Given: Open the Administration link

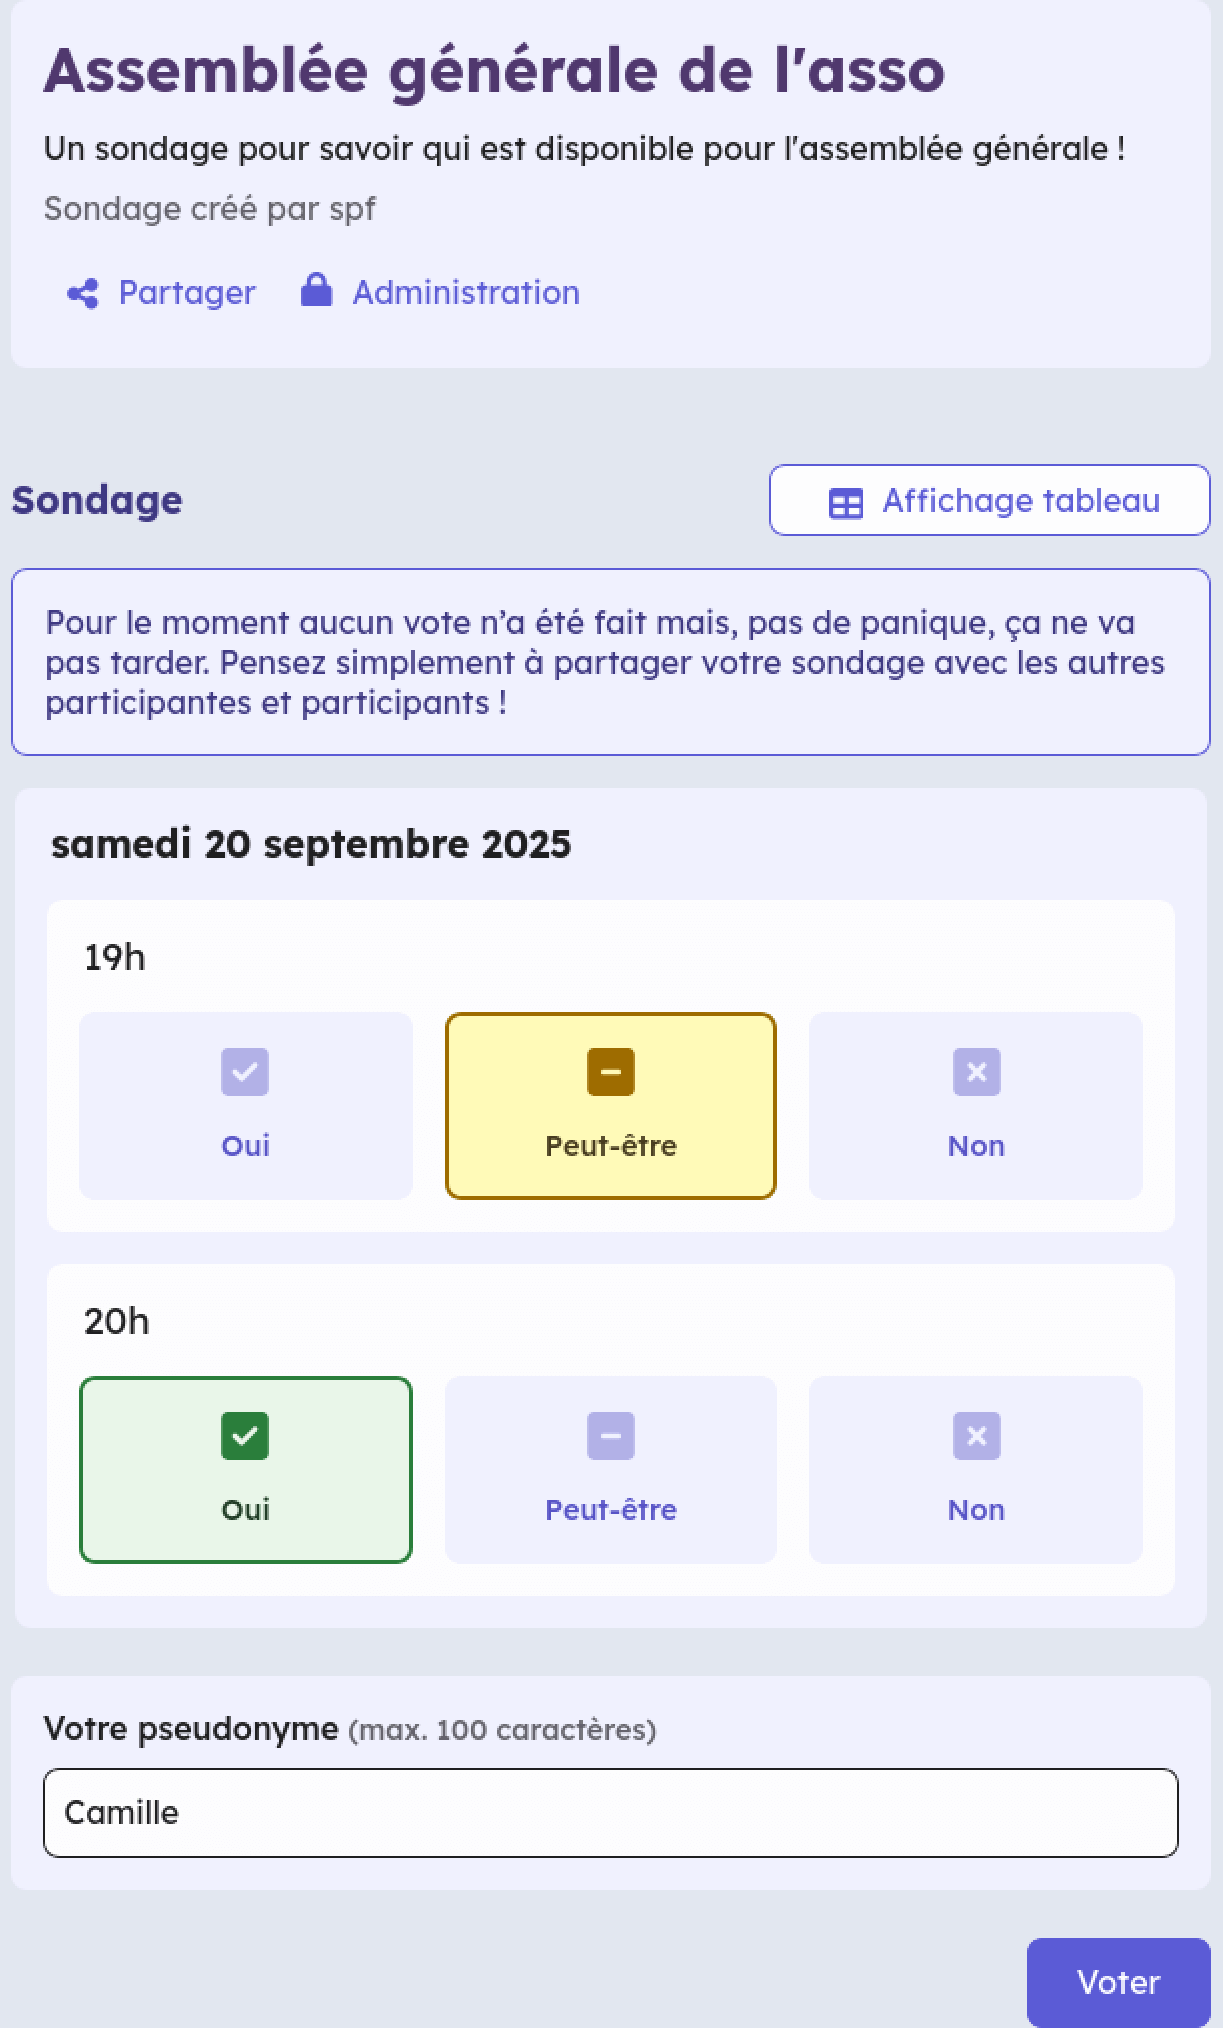Looking at the screenshot, I should [466, 293].
